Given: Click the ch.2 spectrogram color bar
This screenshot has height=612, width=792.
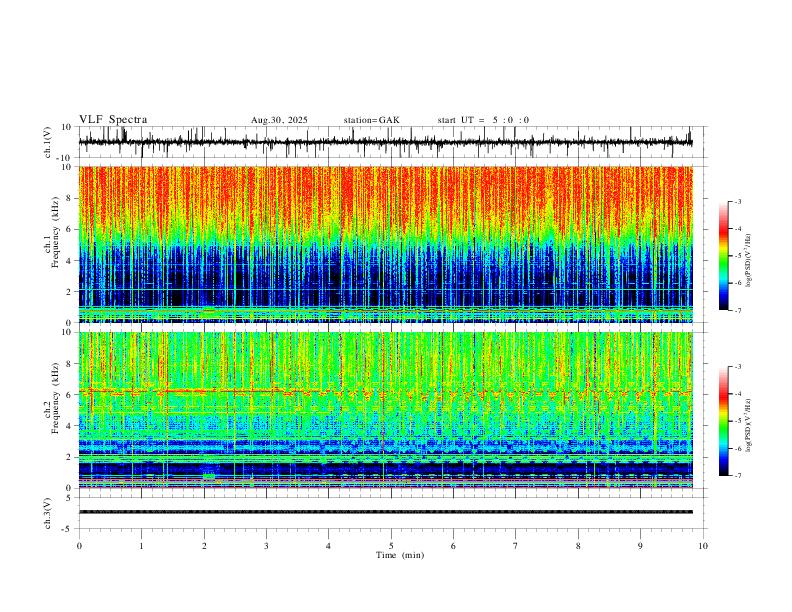Looking at the screenshot, I should tap(724, 421).
